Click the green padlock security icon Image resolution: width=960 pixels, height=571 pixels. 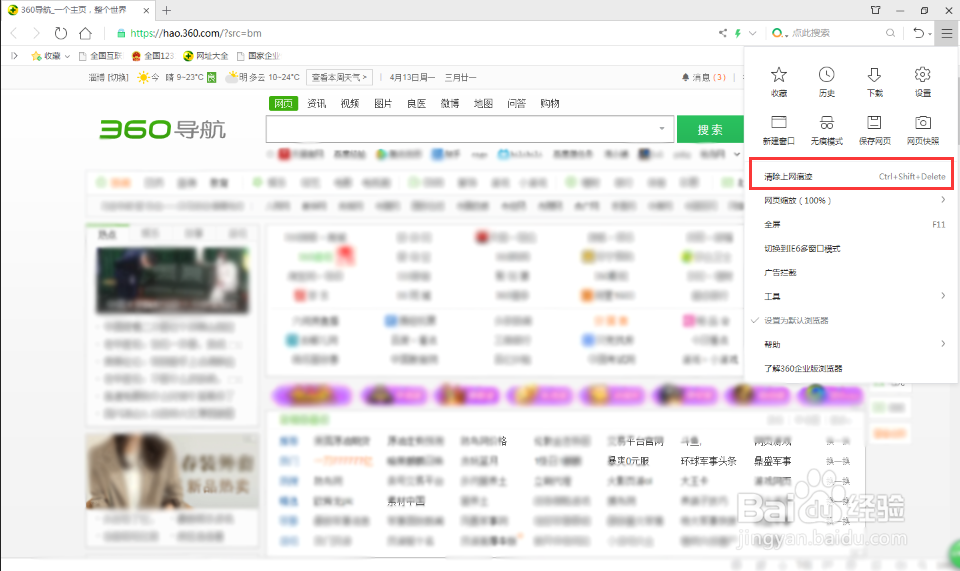(x=121, y=33)
